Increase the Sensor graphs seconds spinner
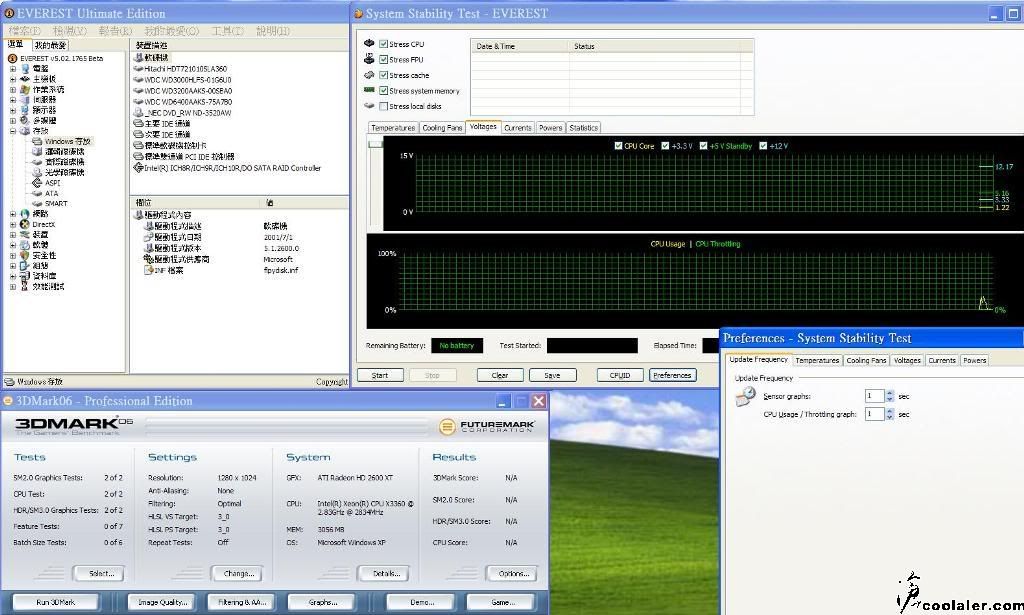The height and width of the screenshot is (615, 1024). [889, 392]
